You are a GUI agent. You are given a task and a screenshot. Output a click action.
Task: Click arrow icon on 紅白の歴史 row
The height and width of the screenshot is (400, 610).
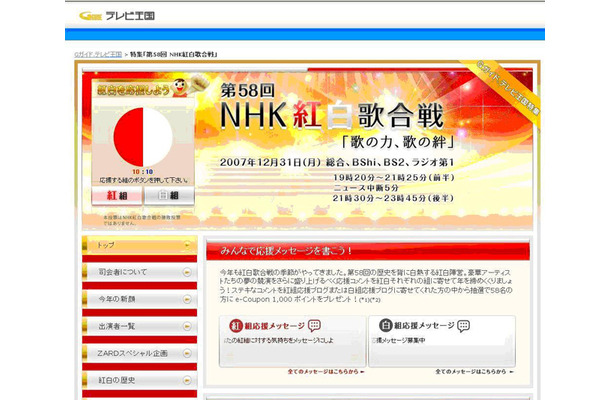click(x=187, y=380)
